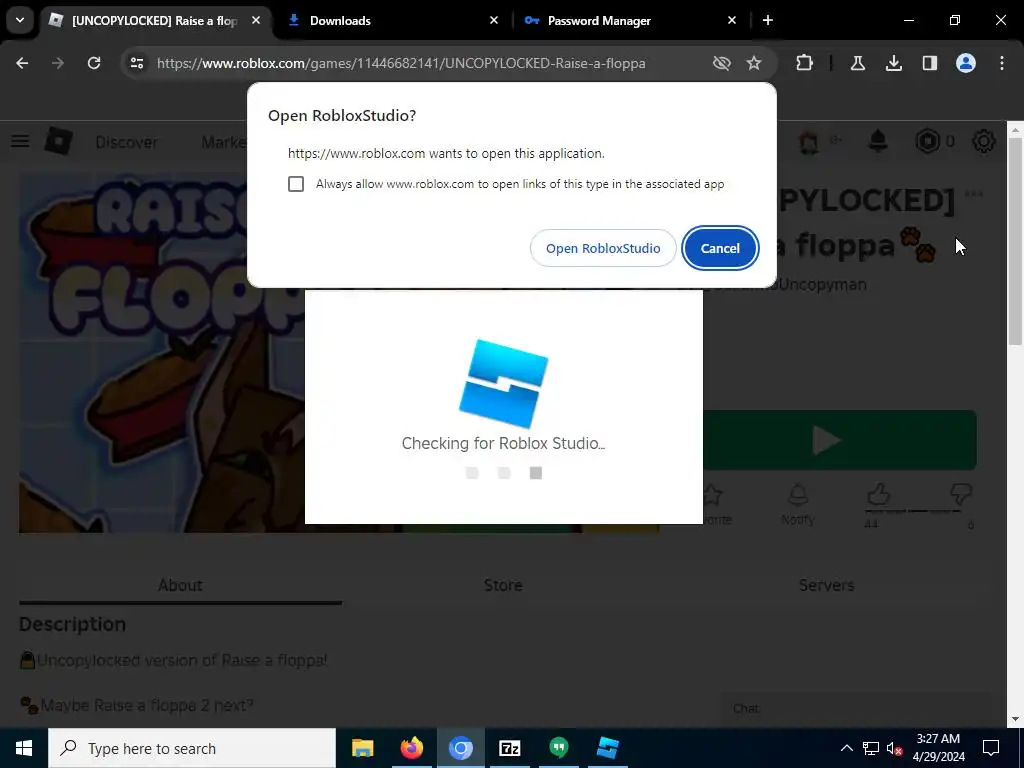The image size is (1024, 768).
Task: Dislike the game with thumbs down
Action: 961,496
